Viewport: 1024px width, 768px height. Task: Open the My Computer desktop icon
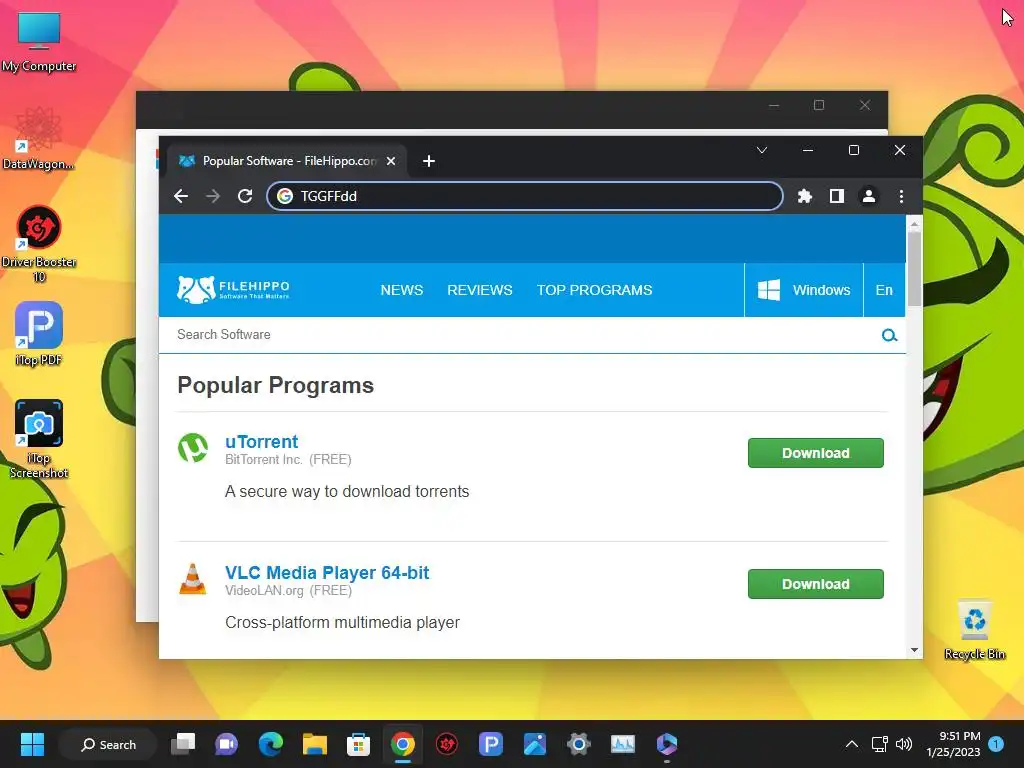39,40
